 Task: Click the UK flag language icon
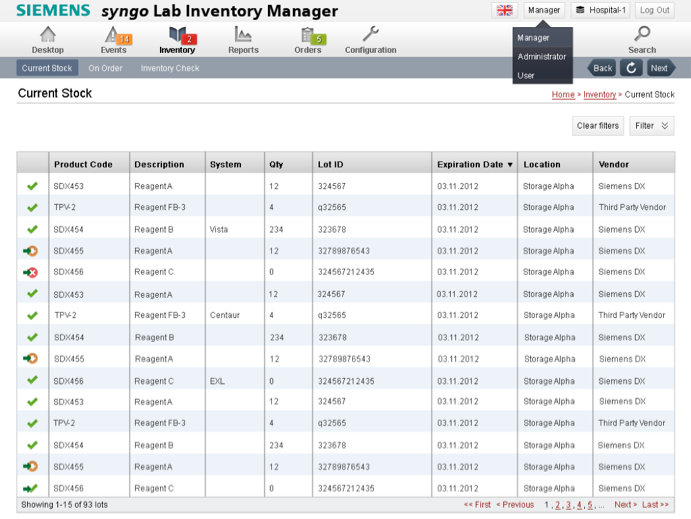click(505, 10)
